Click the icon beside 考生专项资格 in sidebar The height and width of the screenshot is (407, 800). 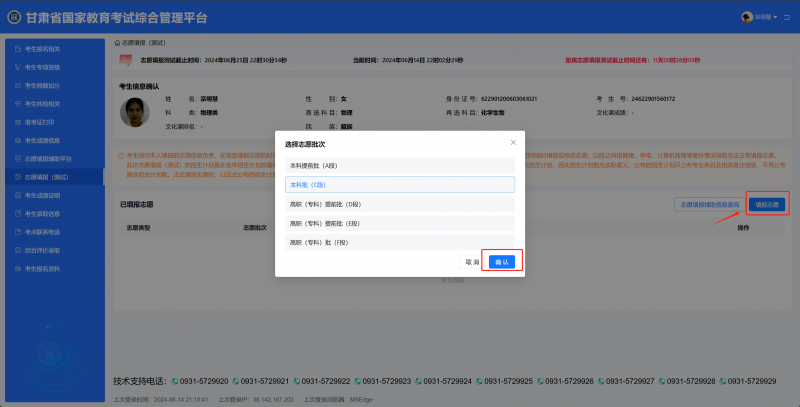(x=18, y=67)
